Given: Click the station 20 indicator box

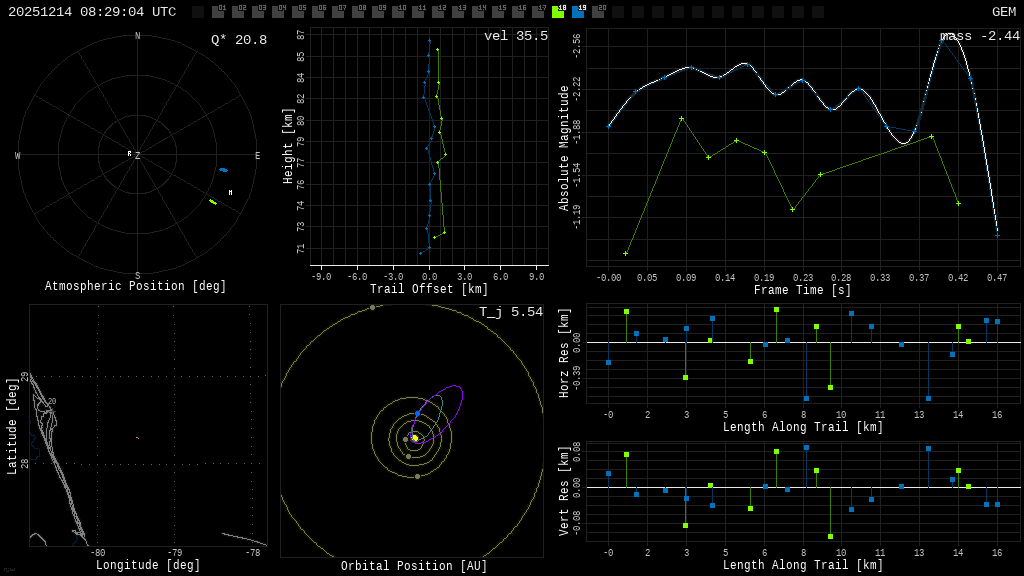Looking at the screenshot, I should (598, 12).
